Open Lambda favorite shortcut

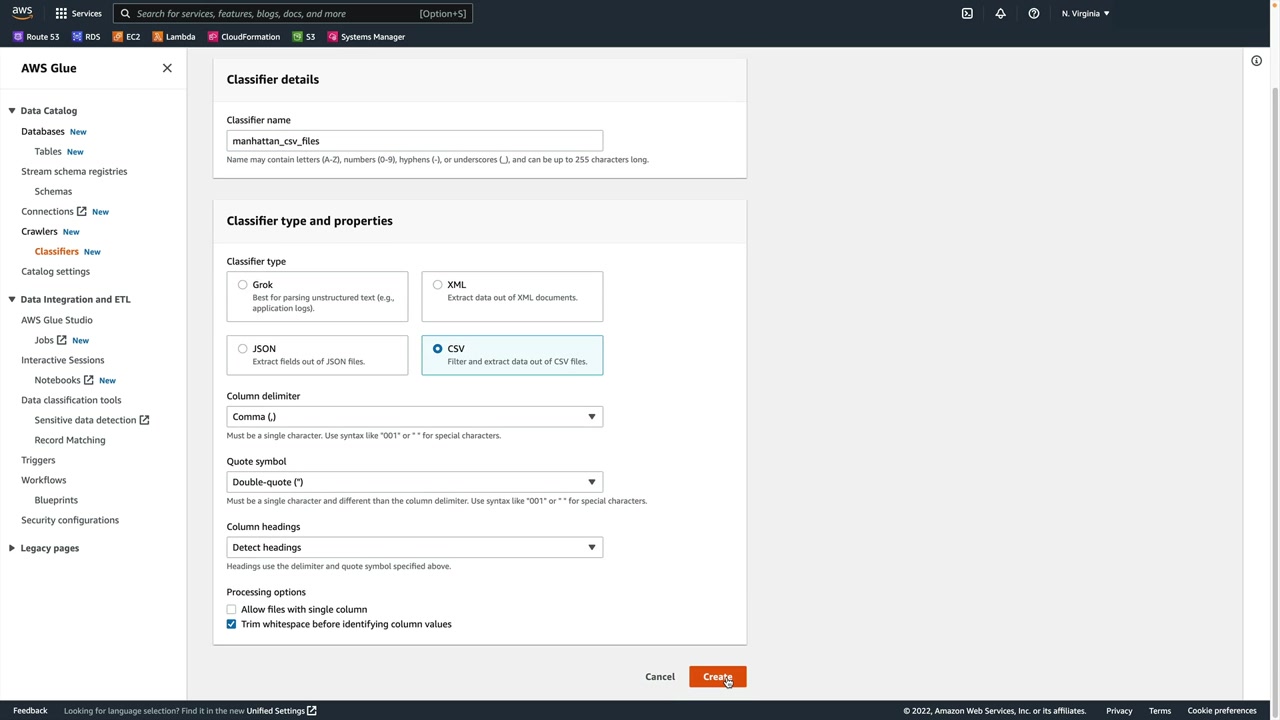(x=174, y=37)
